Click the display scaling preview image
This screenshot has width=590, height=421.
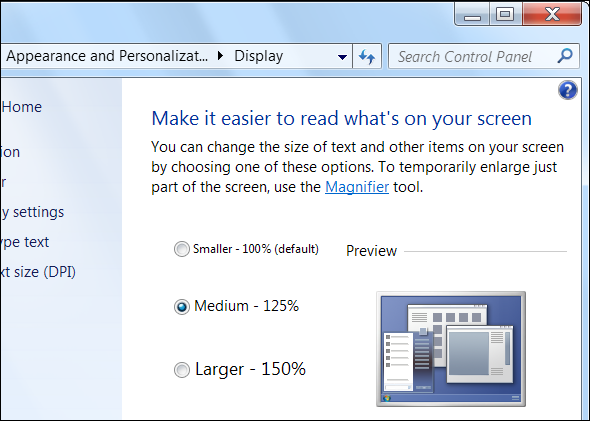[451, 349]
